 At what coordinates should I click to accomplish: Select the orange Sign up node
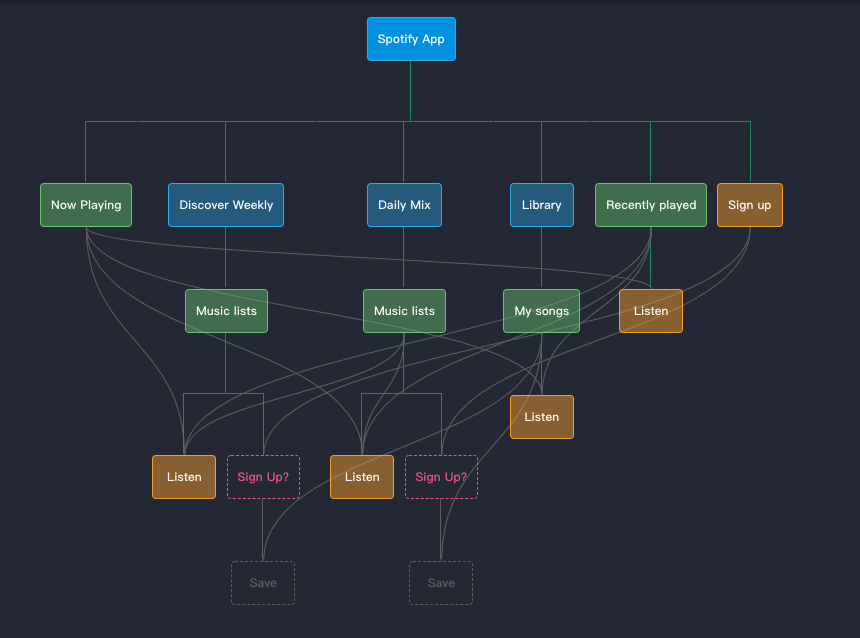tap(749, 204)
